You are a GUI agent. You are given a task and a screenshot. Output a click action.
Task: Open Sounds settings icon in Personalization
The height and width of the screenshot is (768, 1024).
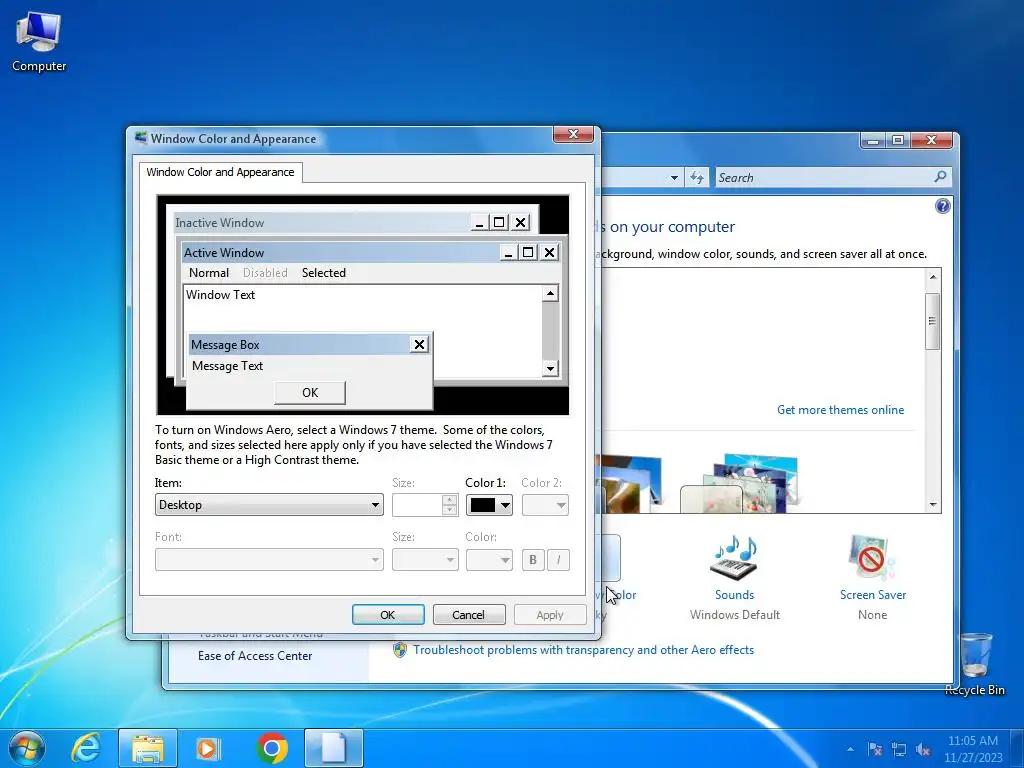coord(734,558)
